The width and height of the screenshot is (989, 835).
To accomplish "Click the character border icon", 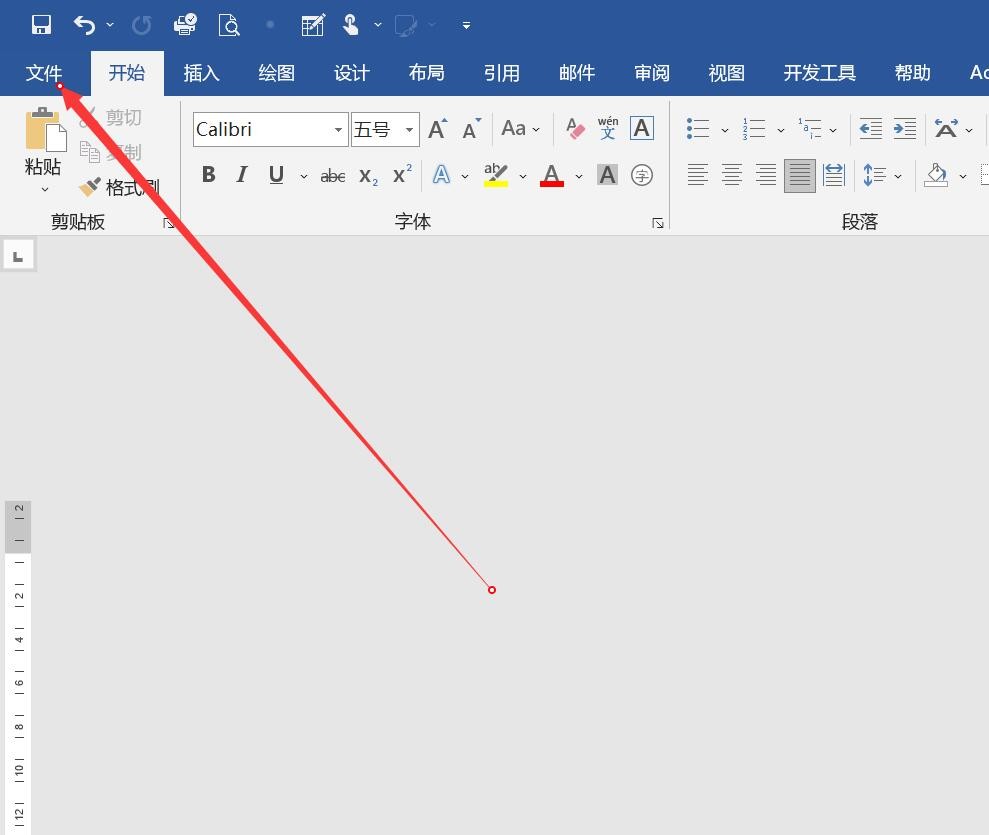I will coord(641,128).
